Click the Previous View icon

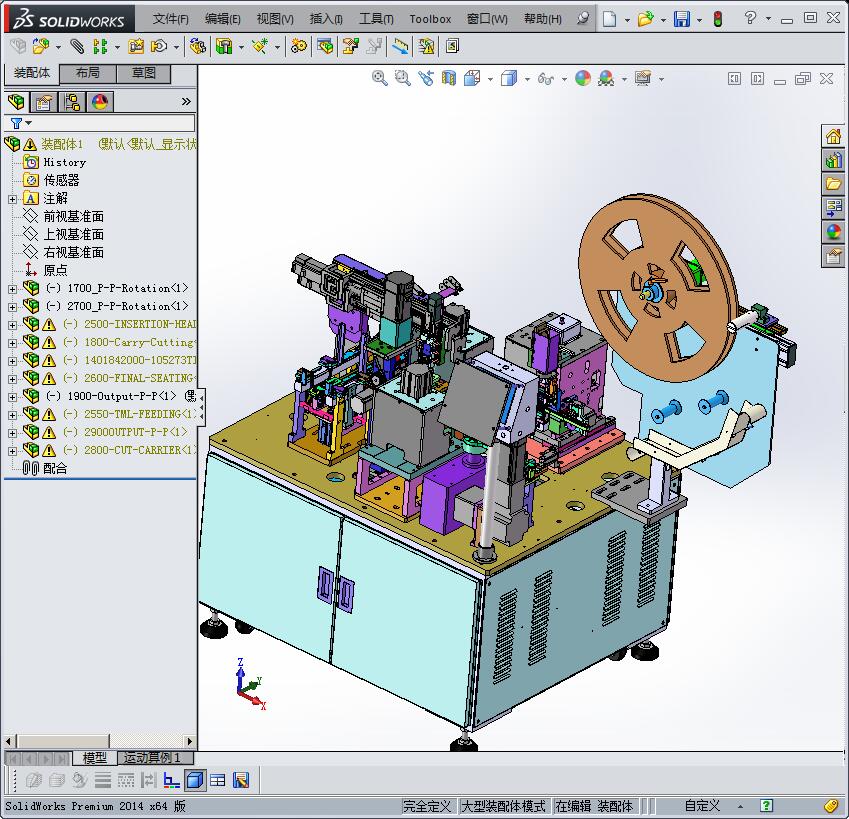click(x=426, y=78)
